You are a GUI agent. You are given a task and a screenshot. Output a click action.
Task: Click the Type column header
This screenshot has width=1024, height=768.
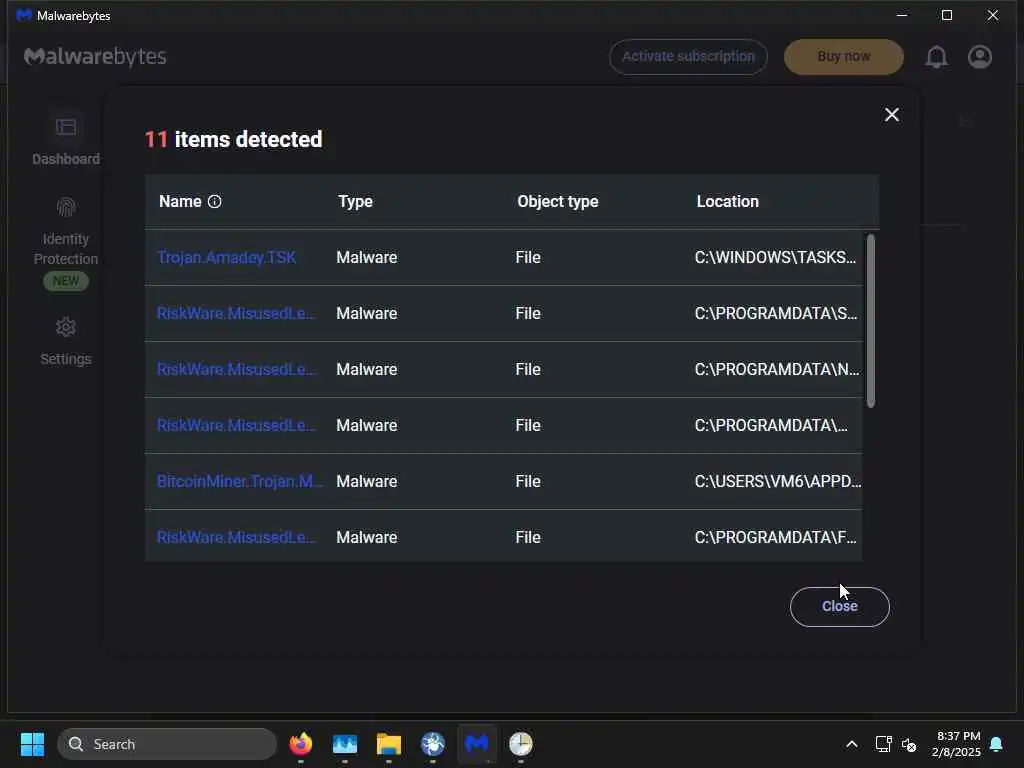[355, 201]
